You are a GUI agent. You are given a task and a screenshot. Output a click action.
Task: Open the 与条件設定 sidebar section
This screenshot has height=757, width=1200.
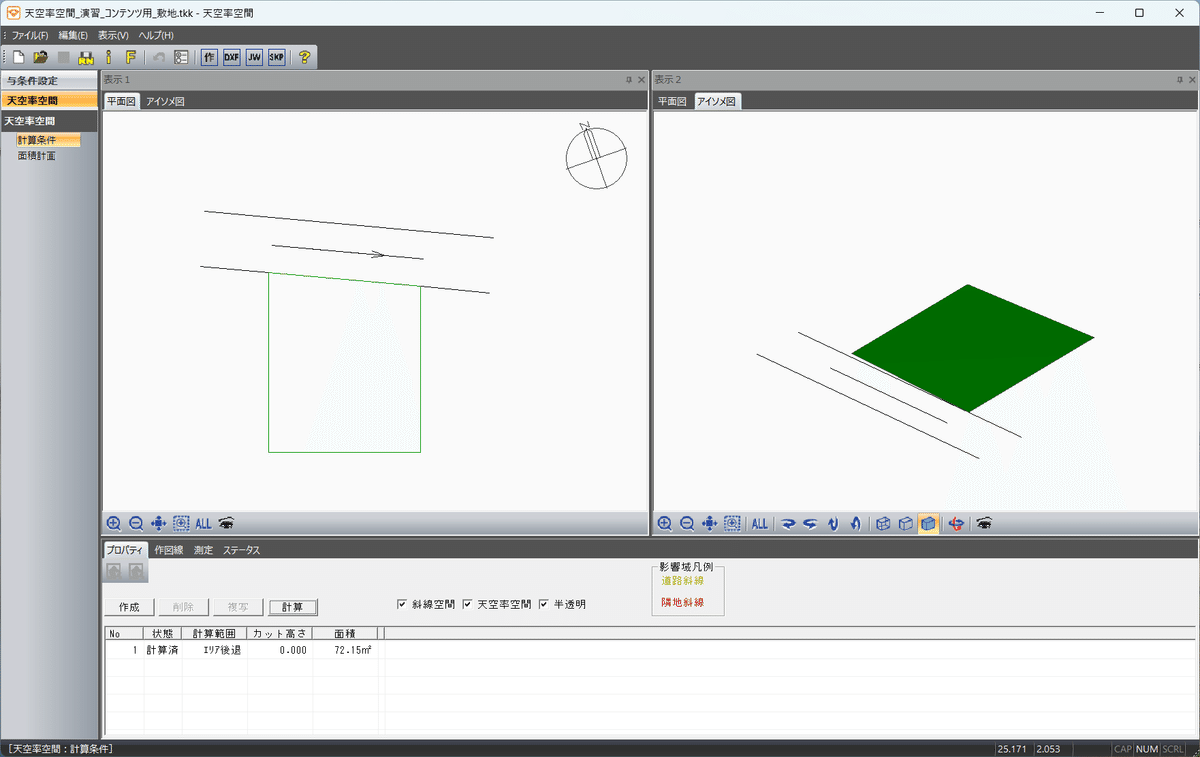[49, 80]
